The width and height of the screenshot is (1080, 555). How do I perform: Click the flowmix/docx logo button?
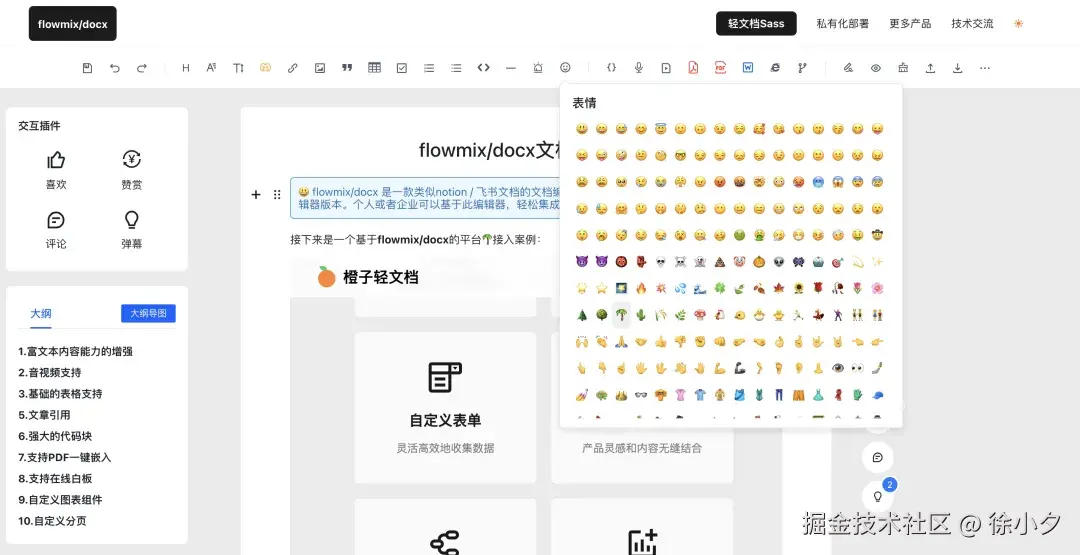(x=72, y=23)
